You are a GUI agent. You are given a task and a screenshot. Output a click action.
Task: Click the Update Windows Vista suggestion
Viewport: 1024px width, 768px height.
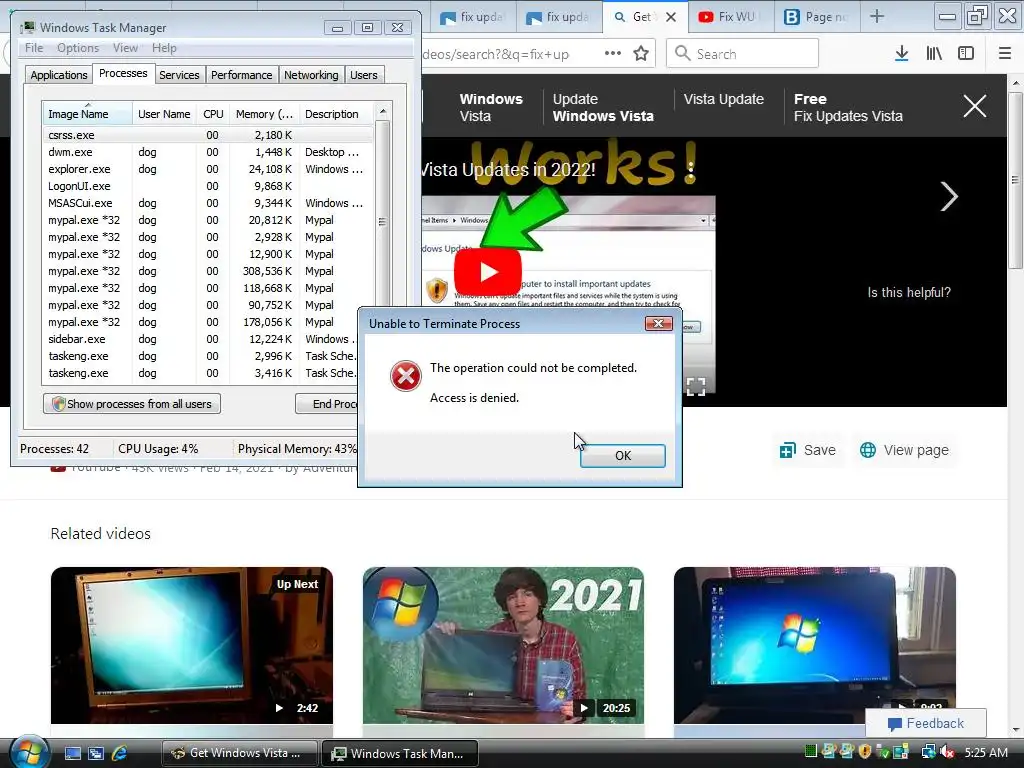click(x=603, y=107)
